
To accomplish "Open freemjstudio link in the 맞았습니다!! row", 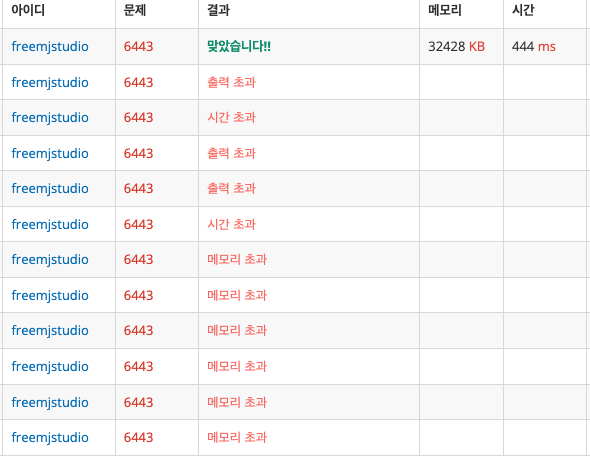I will pos(50,47).
